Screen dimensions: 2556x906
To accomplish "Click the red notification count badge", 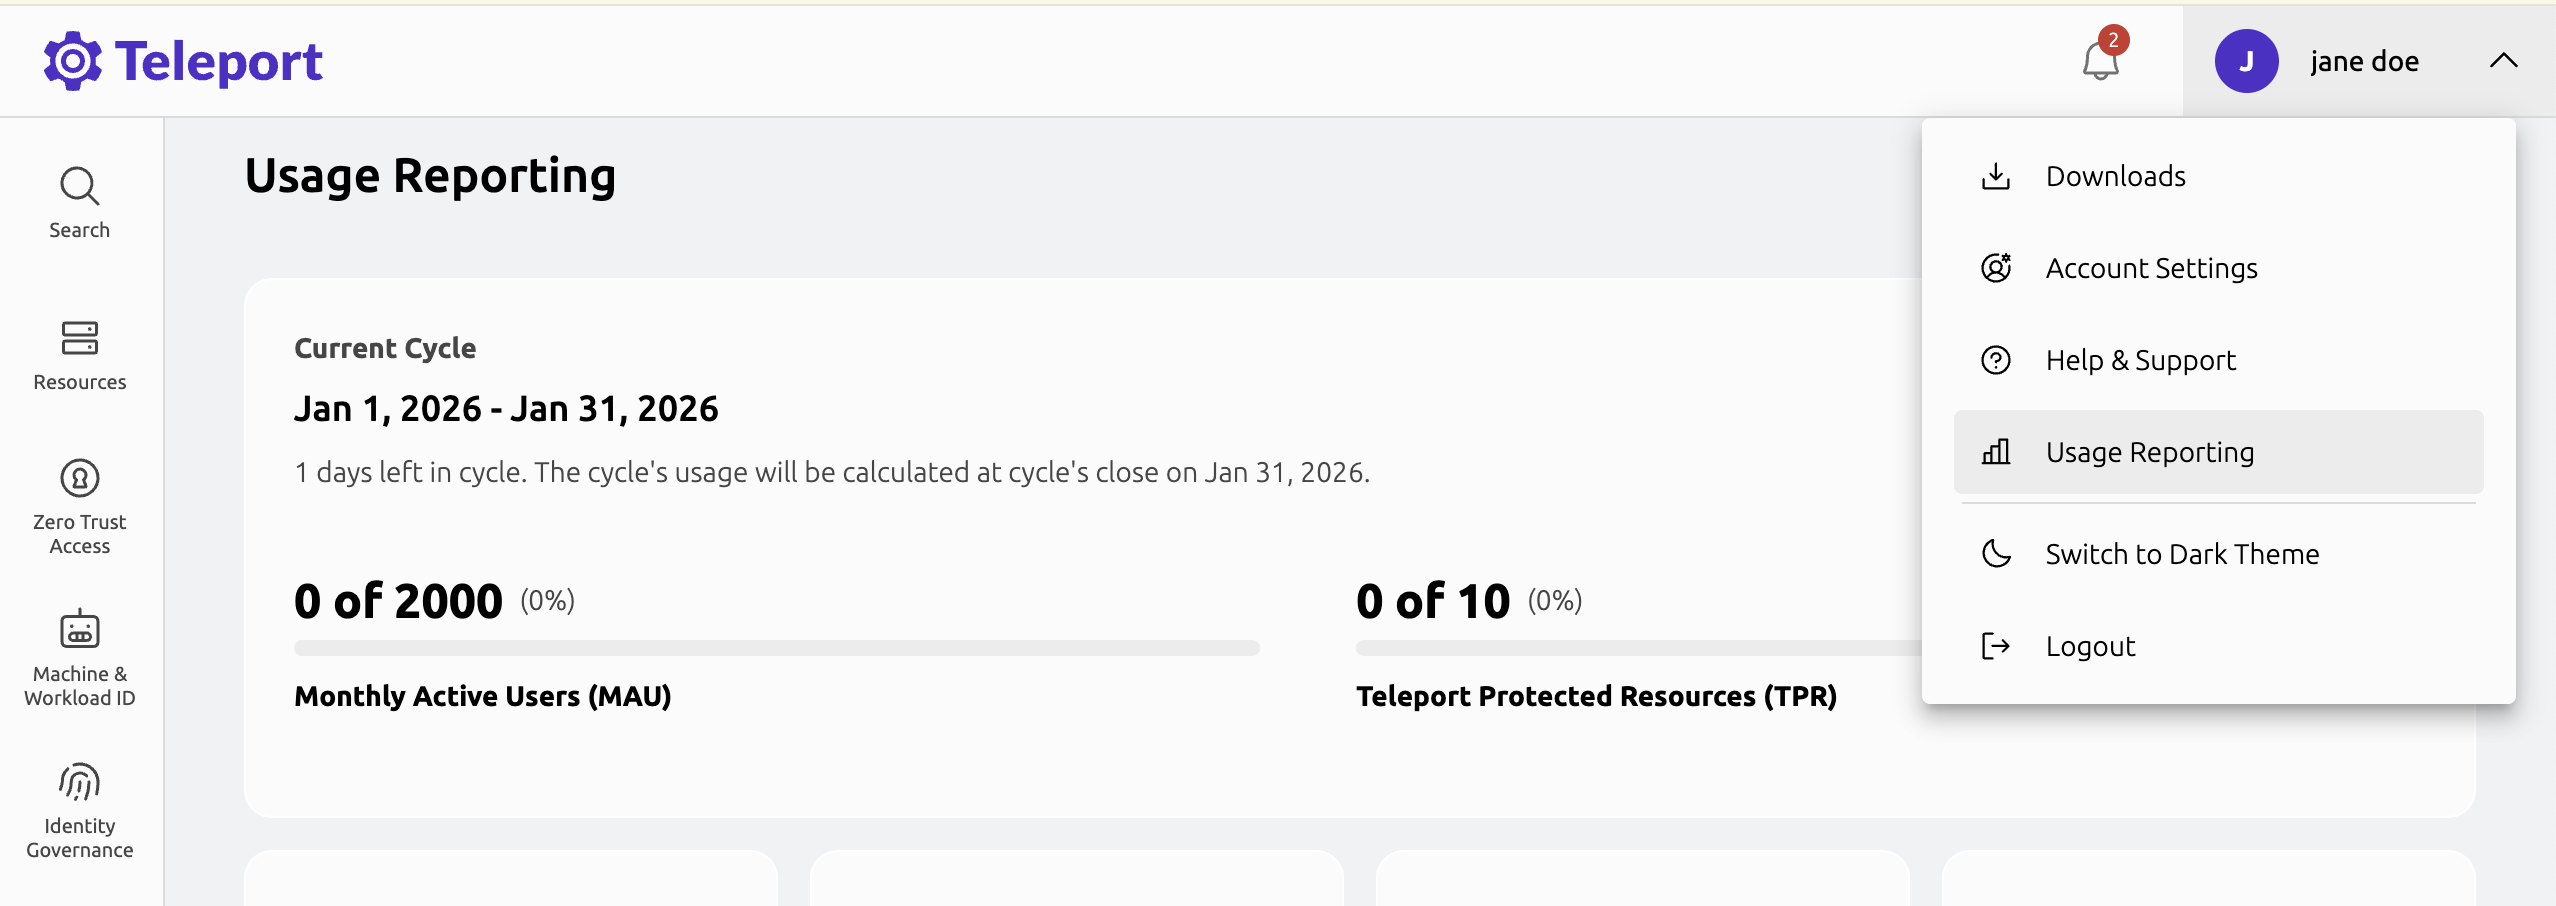I will (x=2113, y=40).
